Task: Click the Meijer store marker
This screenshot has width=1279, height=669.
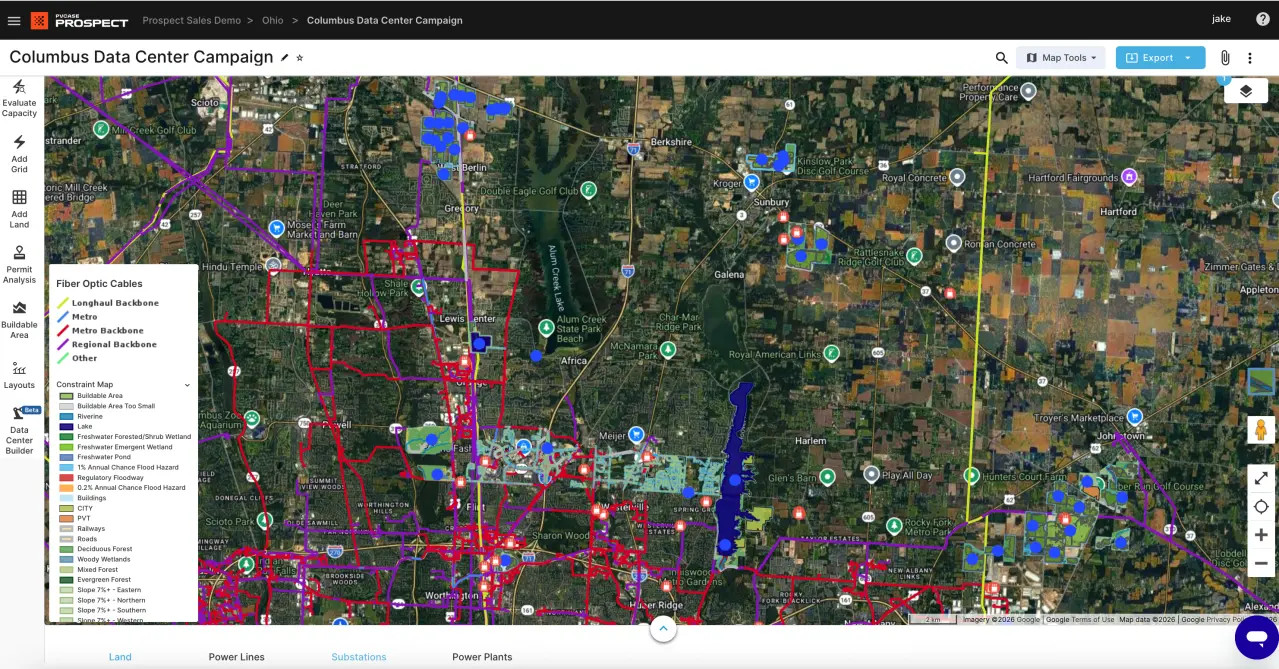Action: point(636,435)
